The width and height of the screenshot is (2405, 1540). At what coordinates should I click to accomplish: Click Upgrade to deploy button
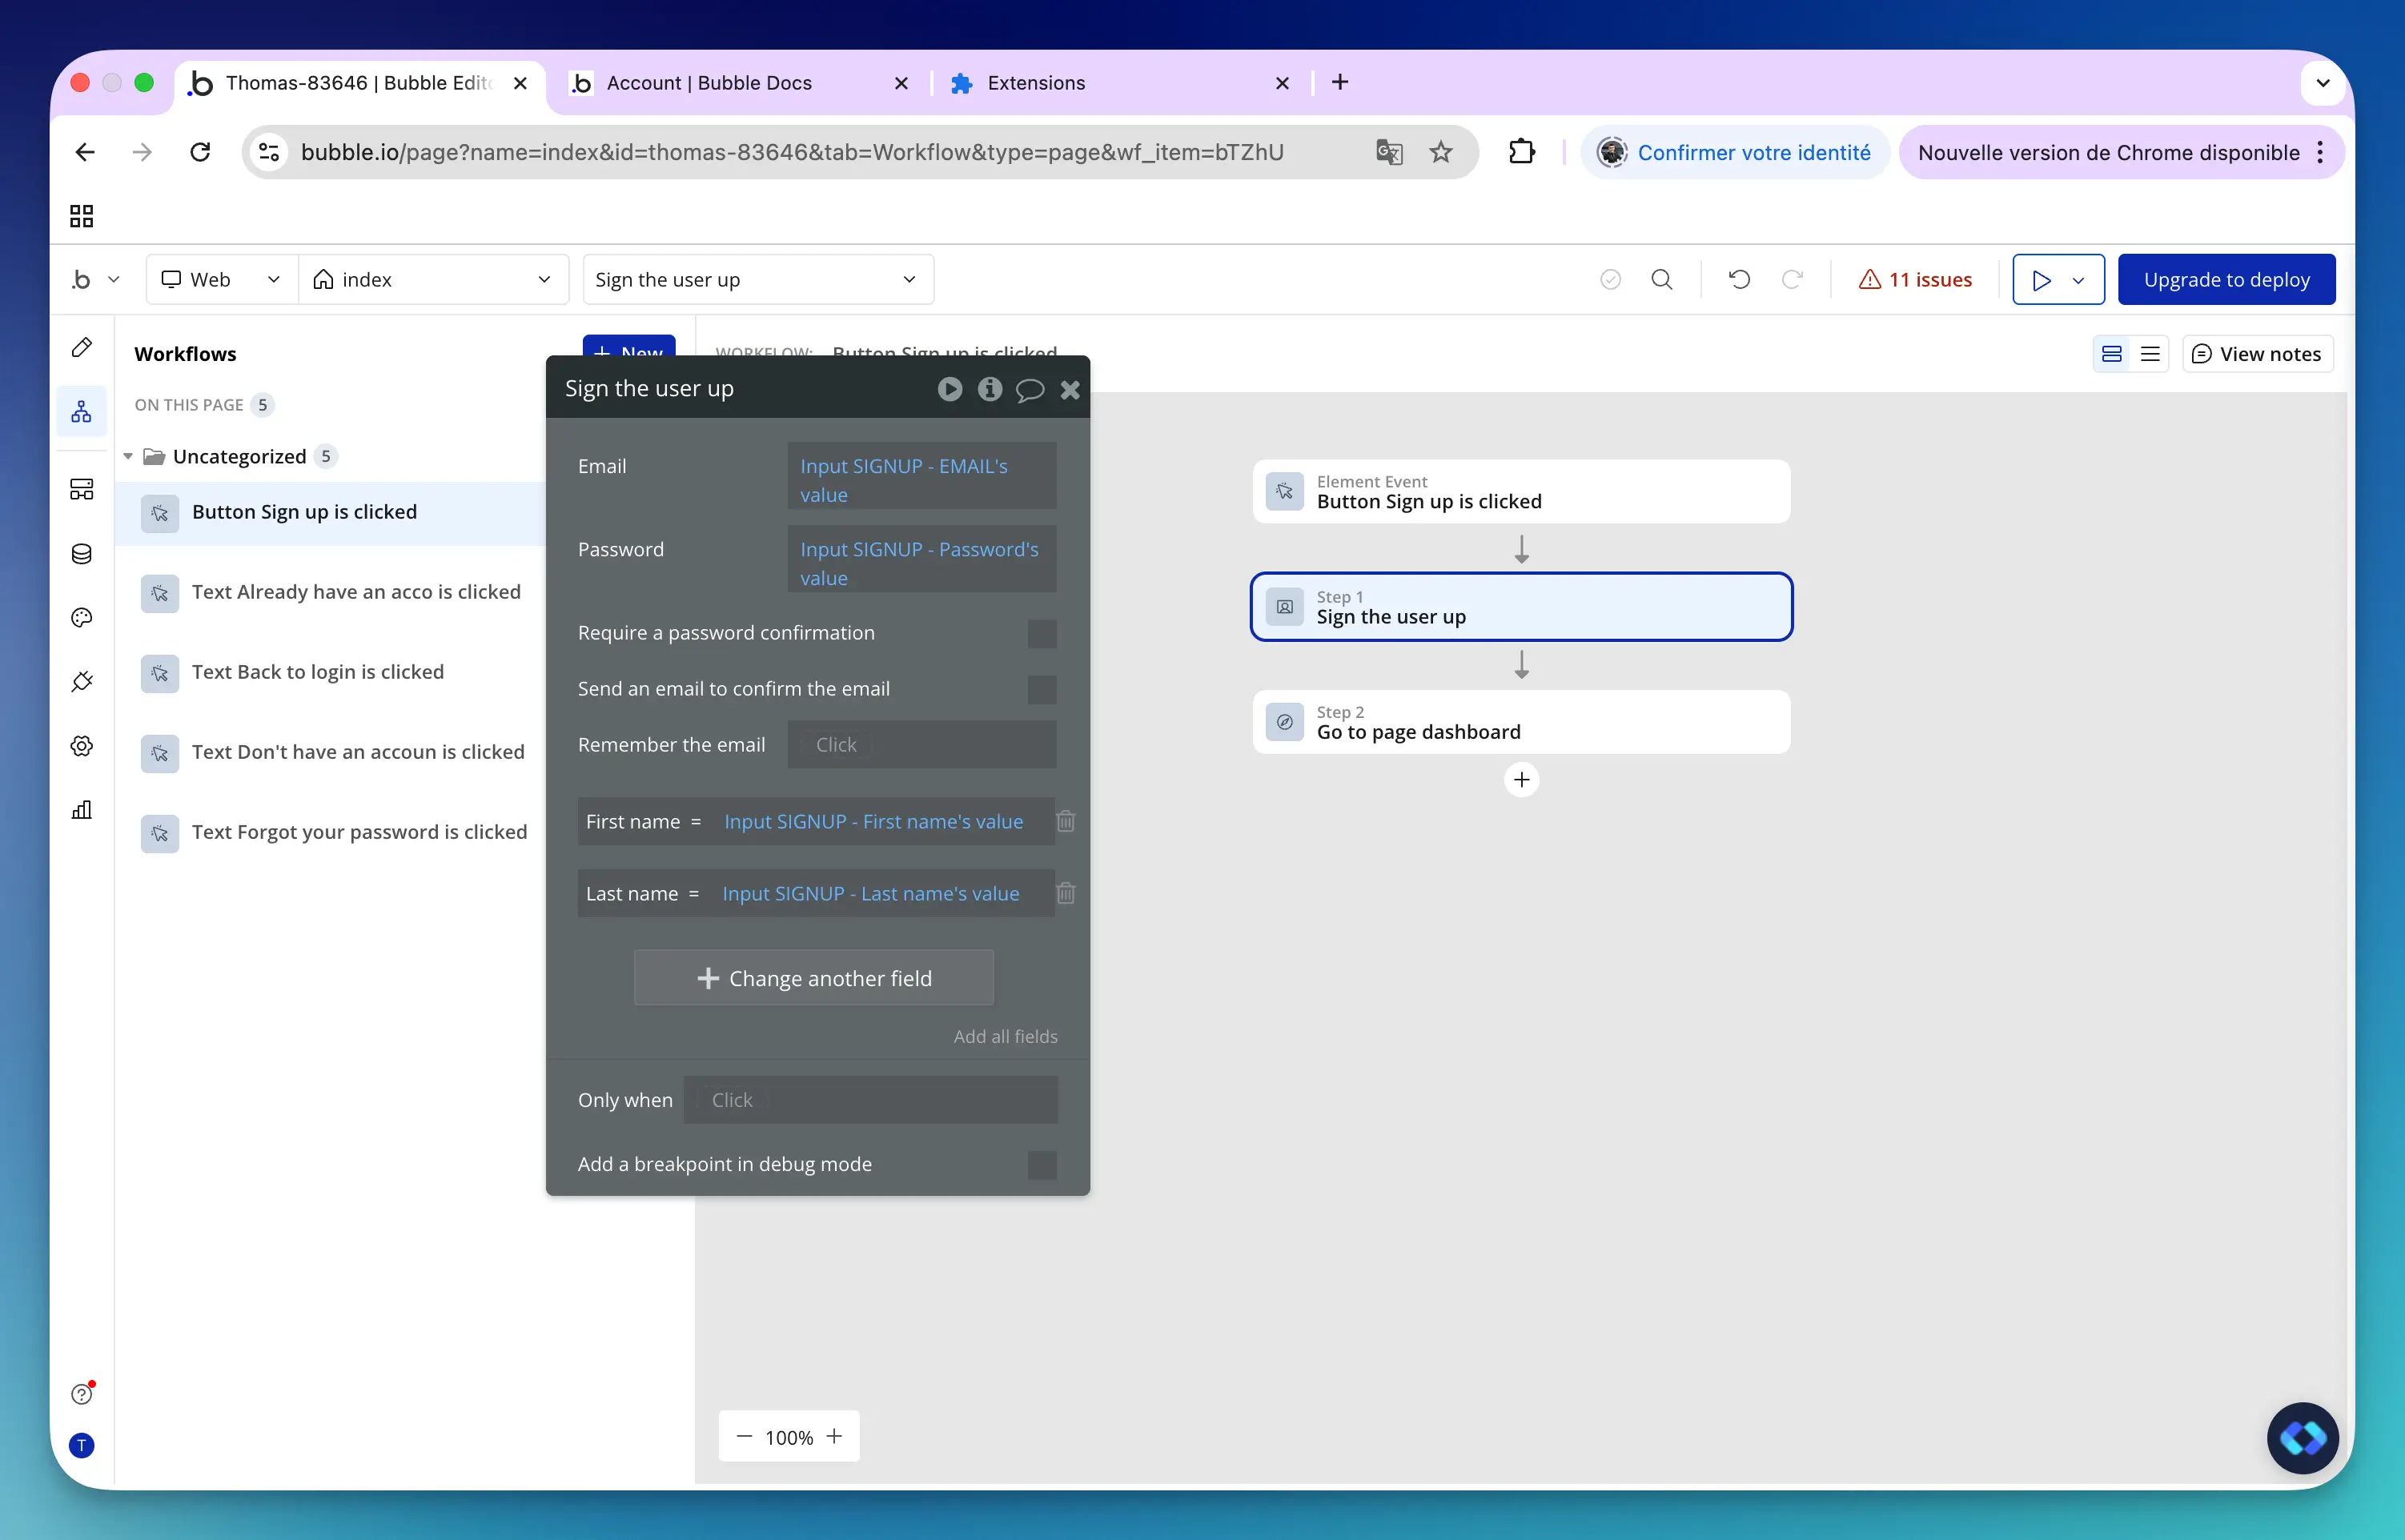(x=2227, y=280)
